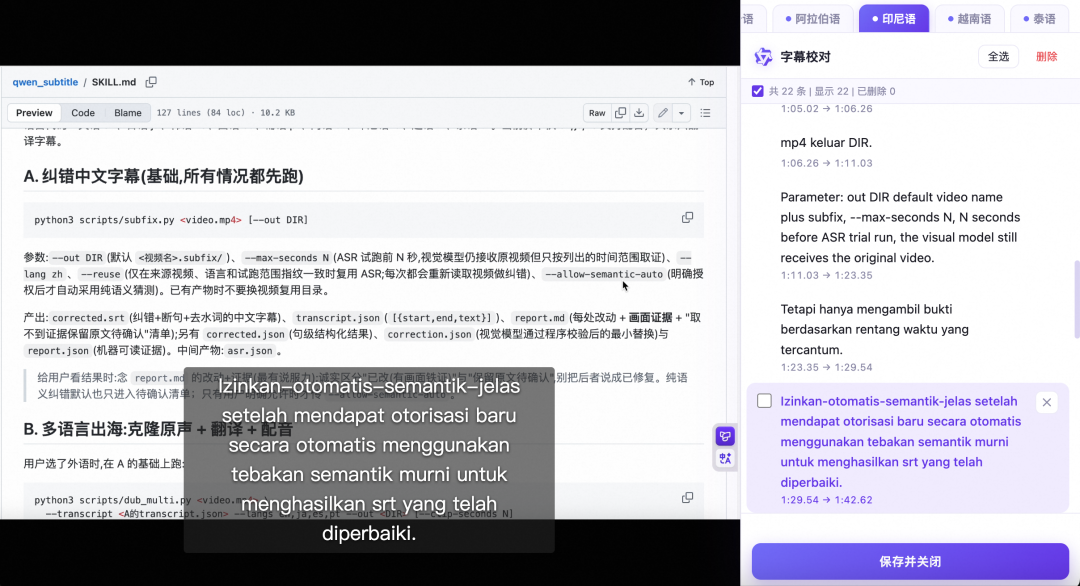Click timestamp 1:23.35 → 1:29.54
The height and width of the screenshot is (586, 1080).
click(x=827, y=368)
